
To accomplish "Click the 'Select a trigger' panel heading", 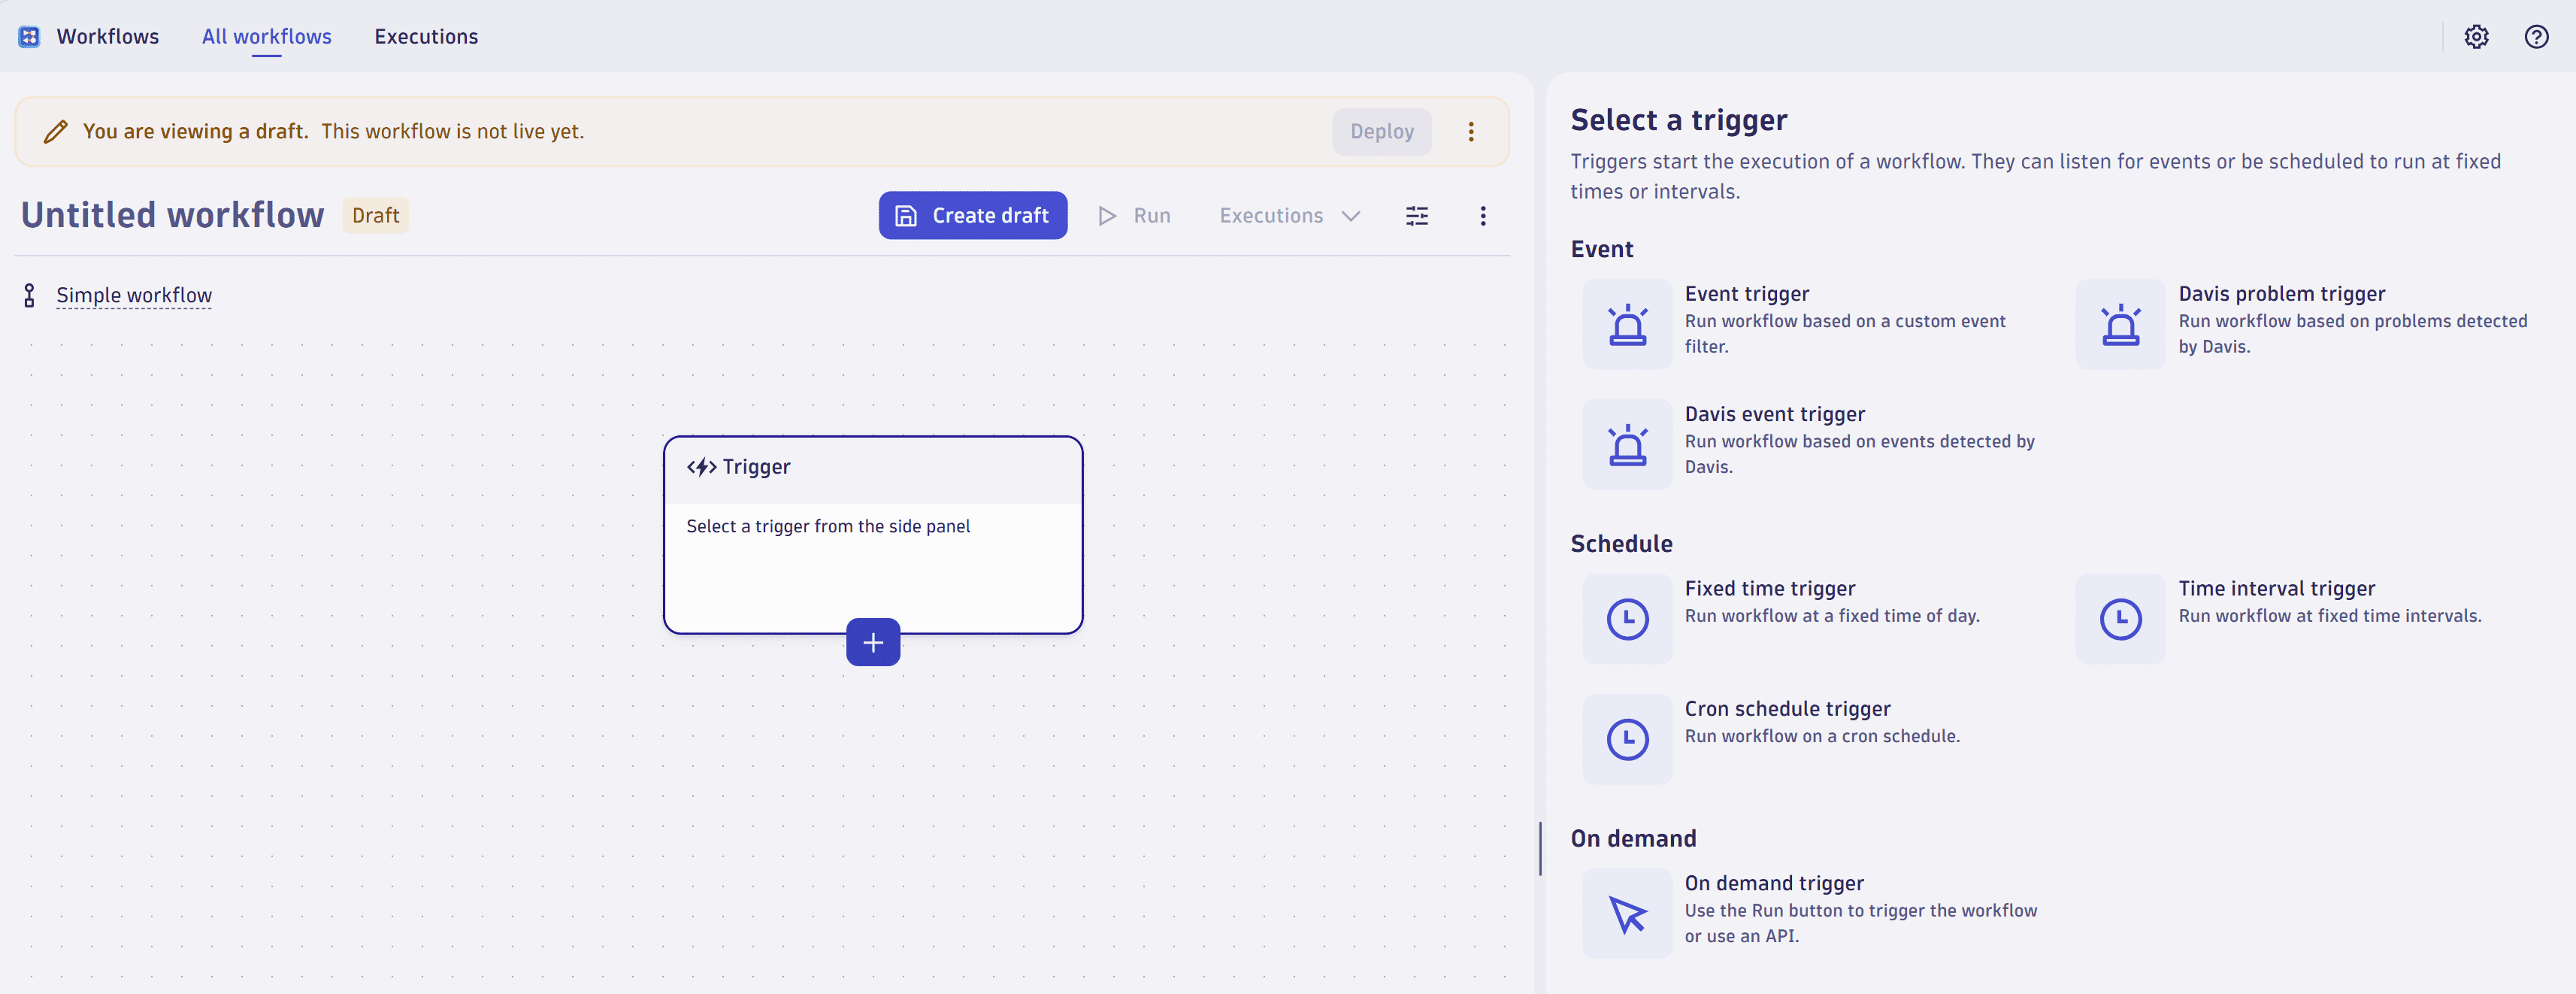I will (x=1678, y=121).
